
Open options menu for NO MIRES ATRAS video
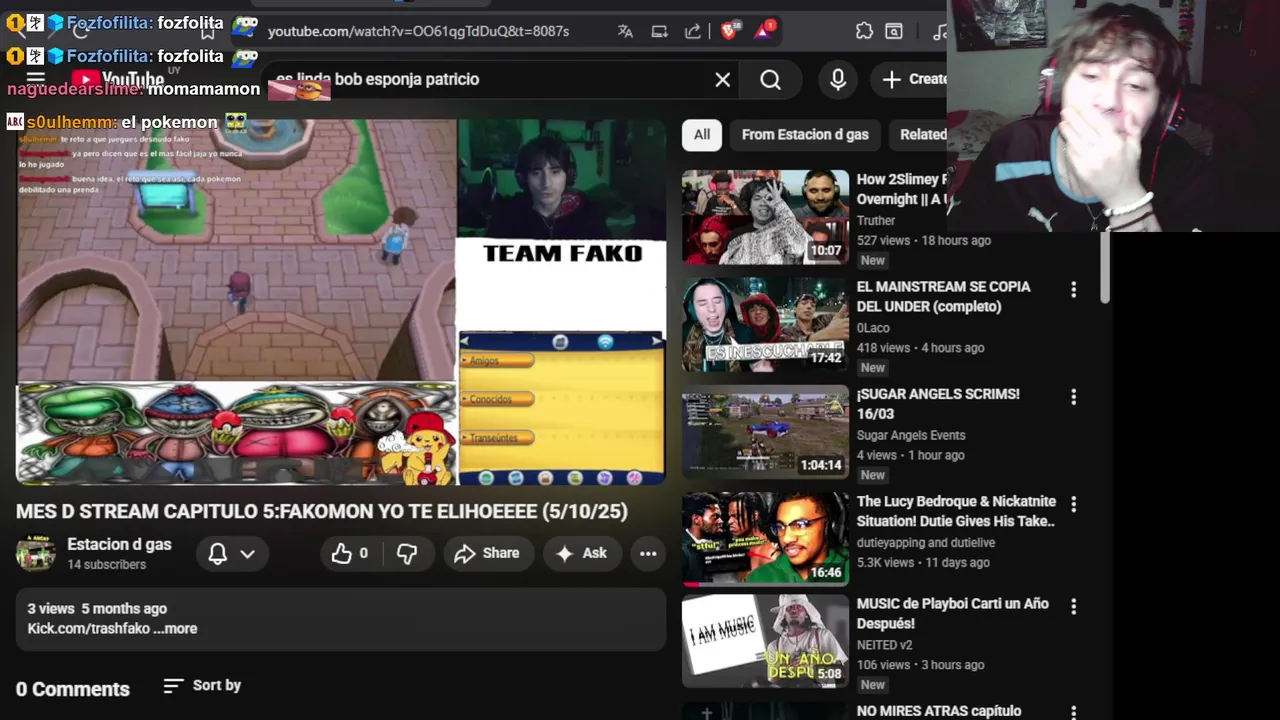[1073, 712]
